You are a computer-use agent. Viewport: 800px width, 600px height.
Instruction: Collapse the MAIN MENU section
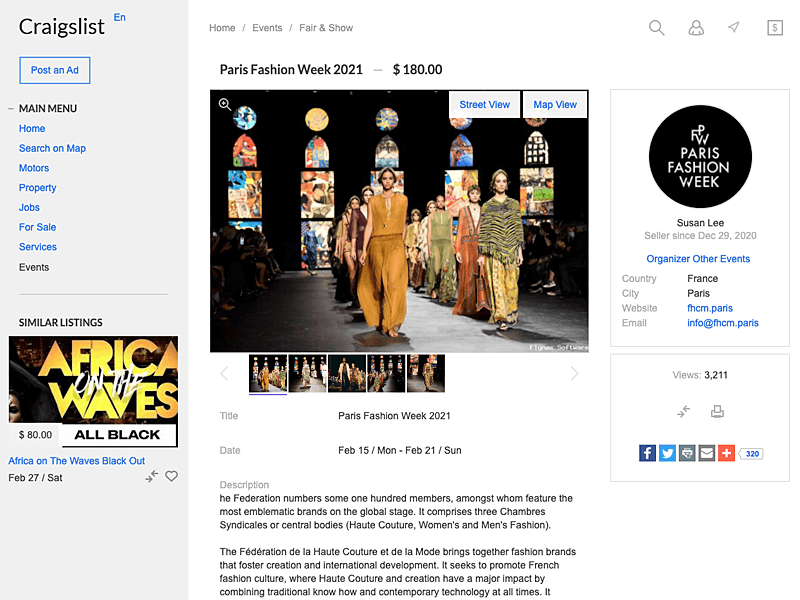pos(11,109)
